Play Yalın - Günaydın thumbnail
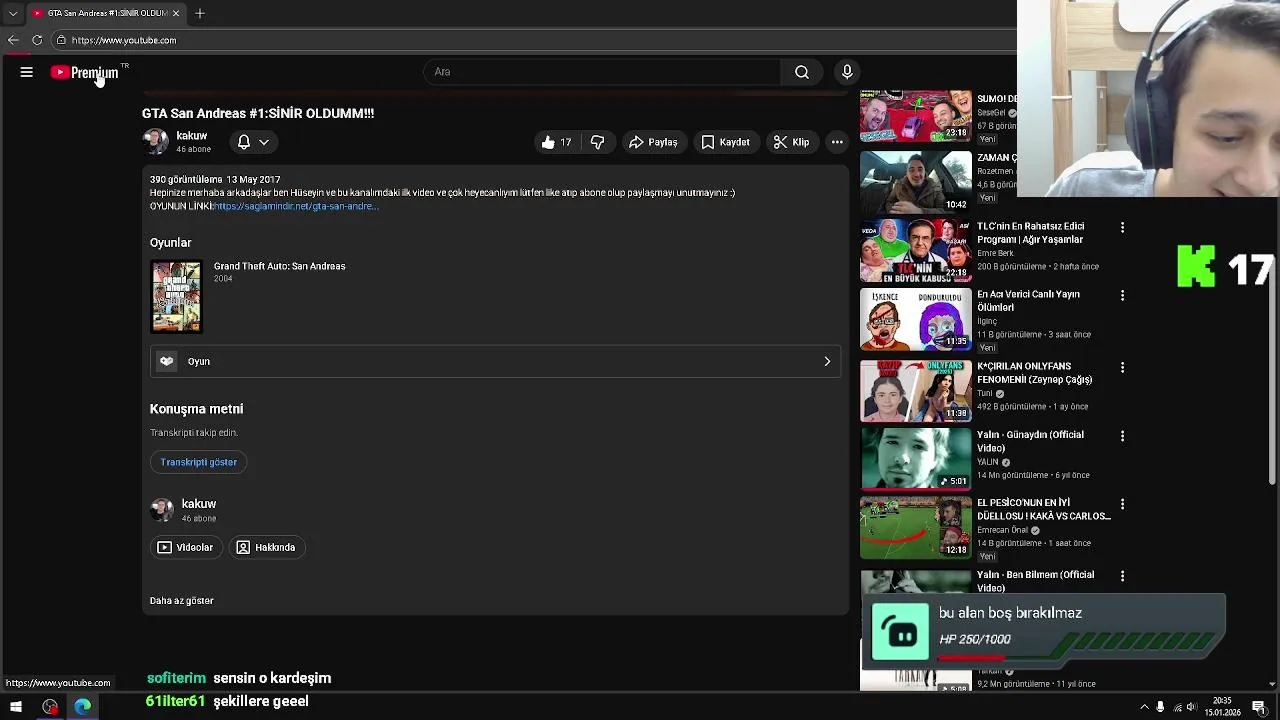Viewport: 1280px width, 720px height. click(x=916, y=458)
